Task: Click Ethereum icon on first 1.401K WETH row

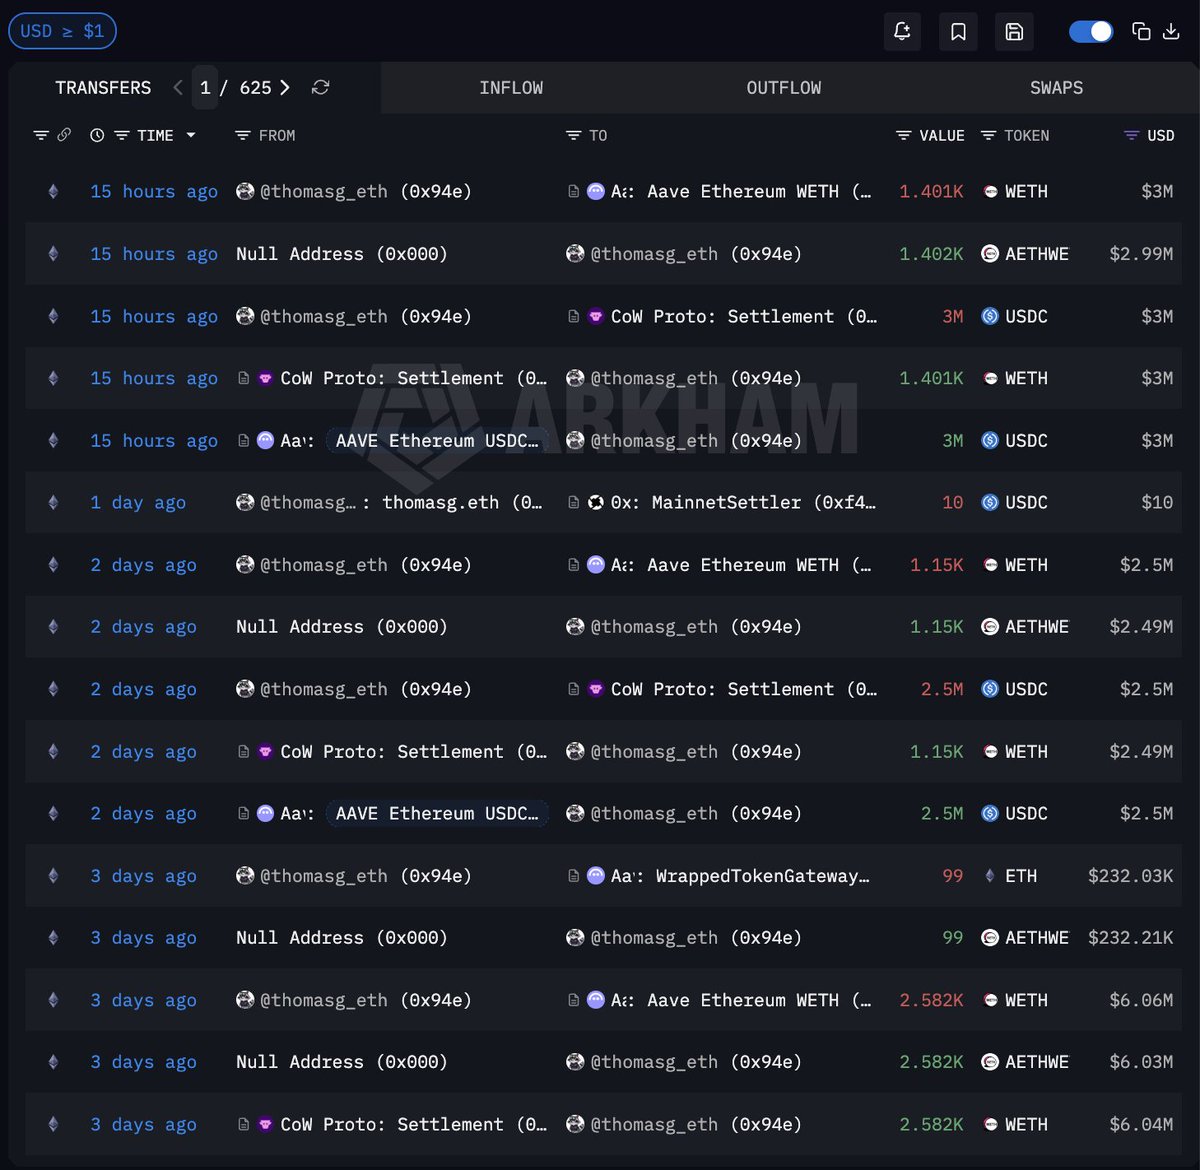Action: pos(53,192)
